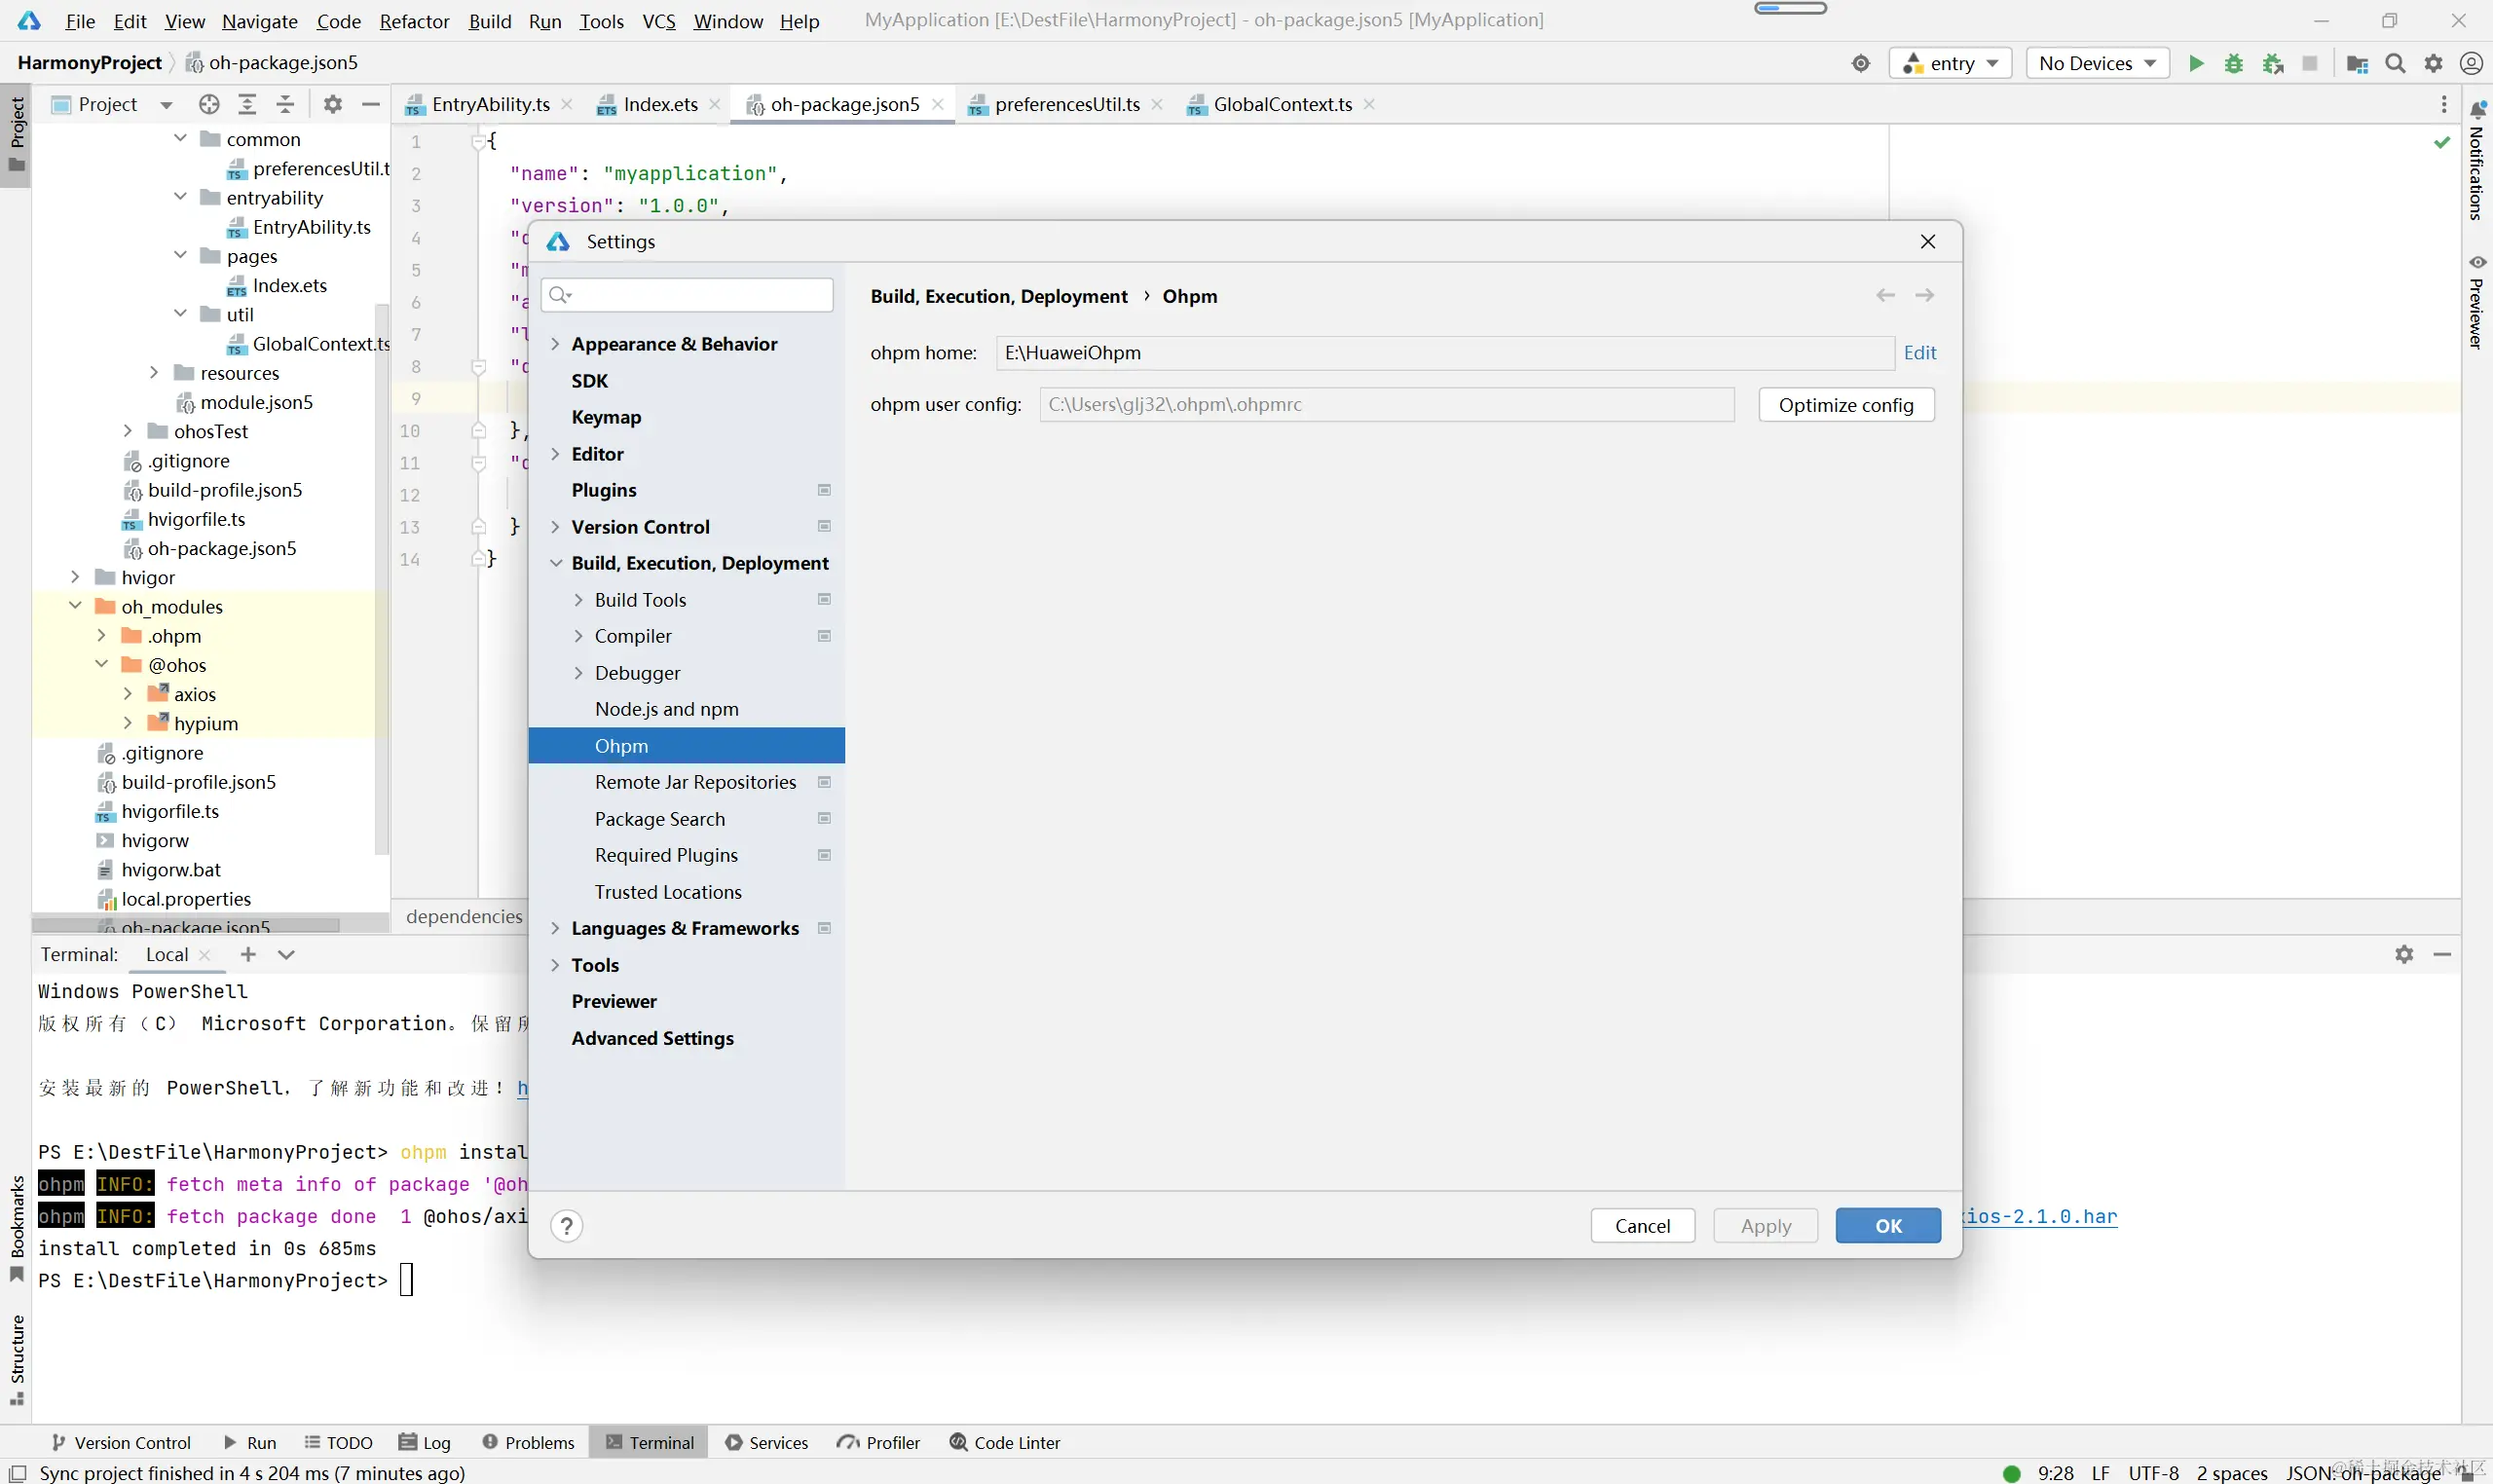Click the Optimize config button
This screenshot has height=1484, width=2493.
[x=1846, y=405]
